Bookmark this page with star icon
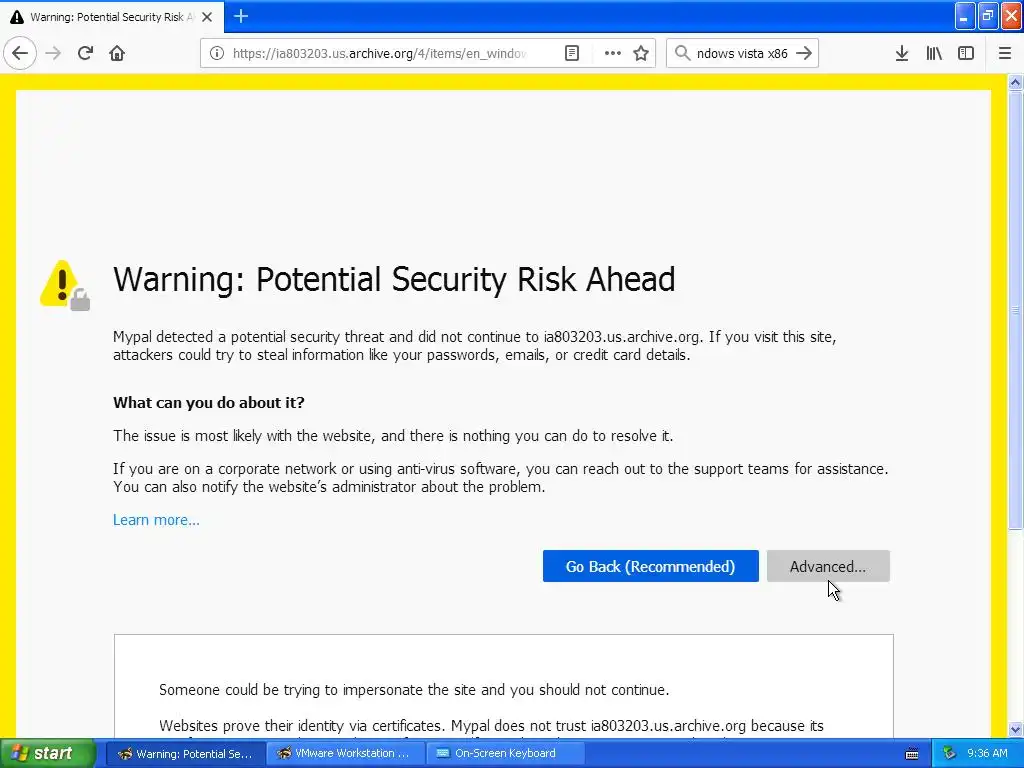This screenshot has height=768, width=1024. coord(641,53)
